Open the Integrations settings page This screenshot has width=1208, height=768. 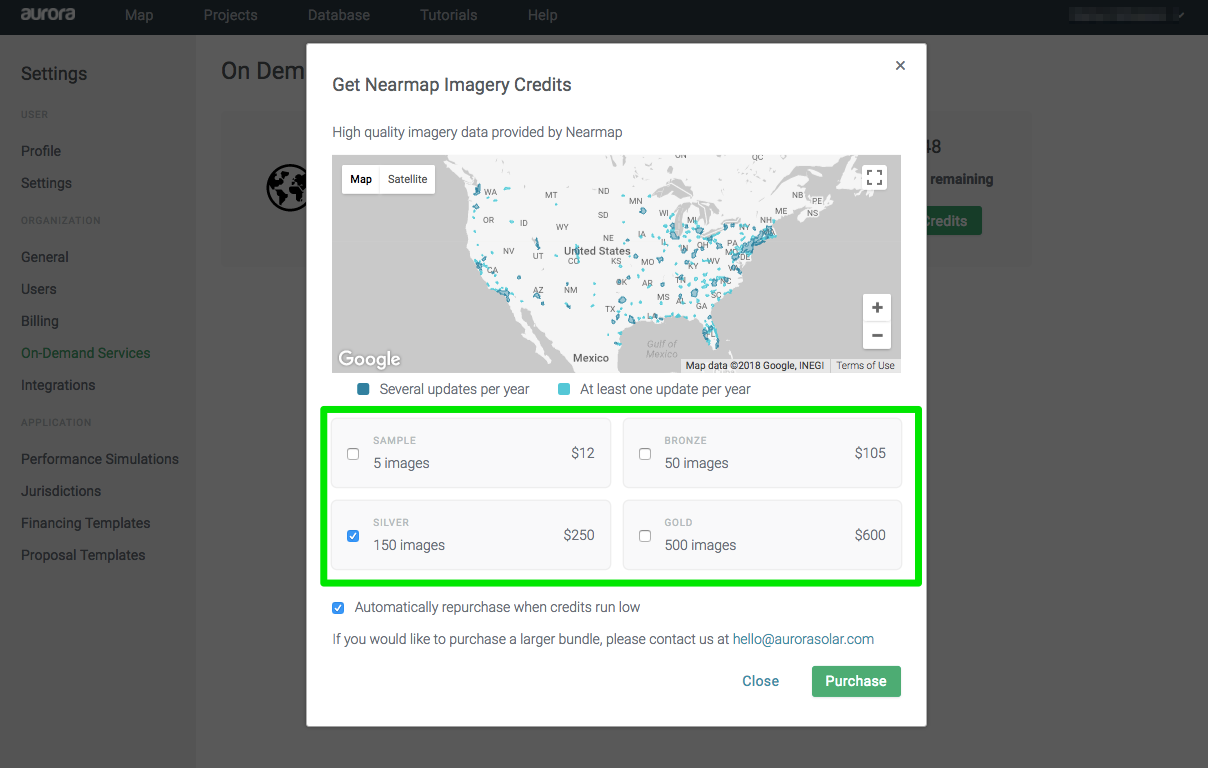point(58,385)
